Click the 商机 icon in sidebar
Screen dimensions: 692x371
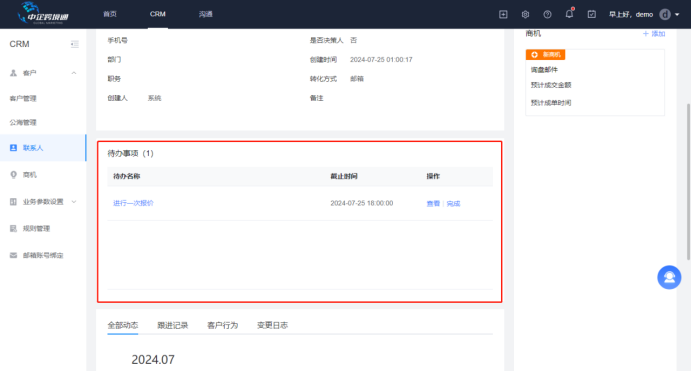click(x=13, y=175)
